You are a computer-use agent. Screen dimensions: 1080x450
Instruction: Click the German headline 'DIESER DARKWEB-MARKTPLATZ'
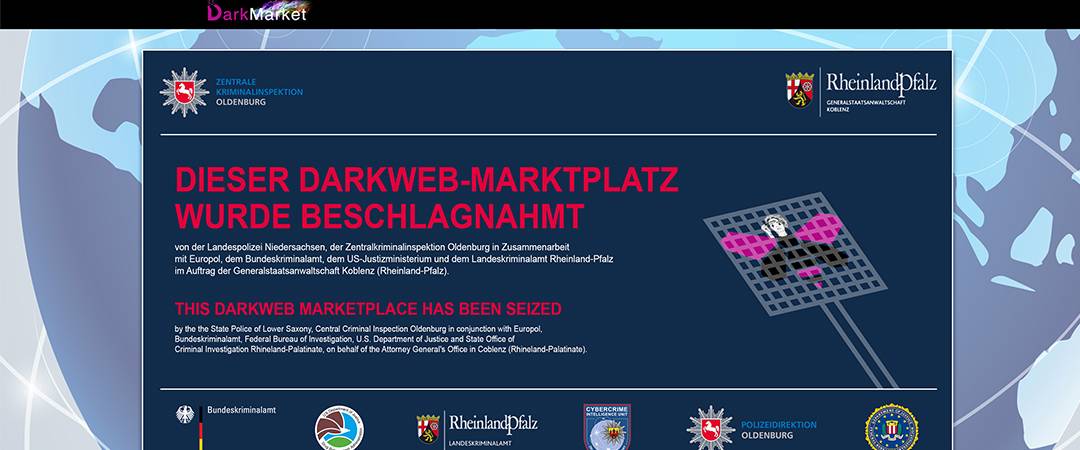coord(427,180)
